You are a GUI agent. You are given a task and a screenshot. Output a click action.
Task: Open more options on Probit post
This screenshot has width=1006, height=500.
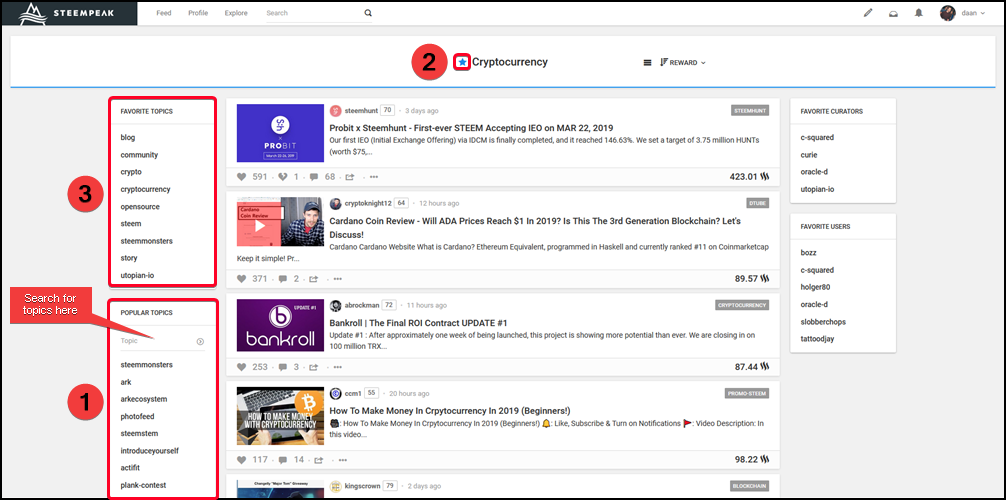[x=374, y=177]
